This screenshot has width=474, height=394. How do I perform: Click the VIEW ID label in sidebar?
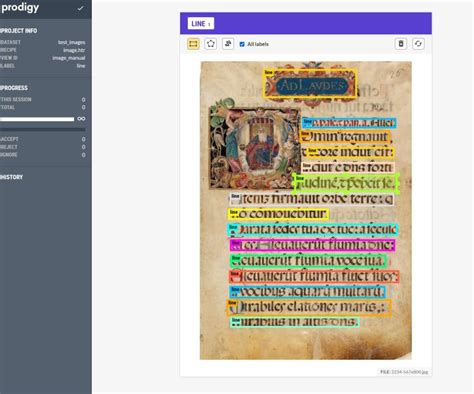[x=9, y=58]
